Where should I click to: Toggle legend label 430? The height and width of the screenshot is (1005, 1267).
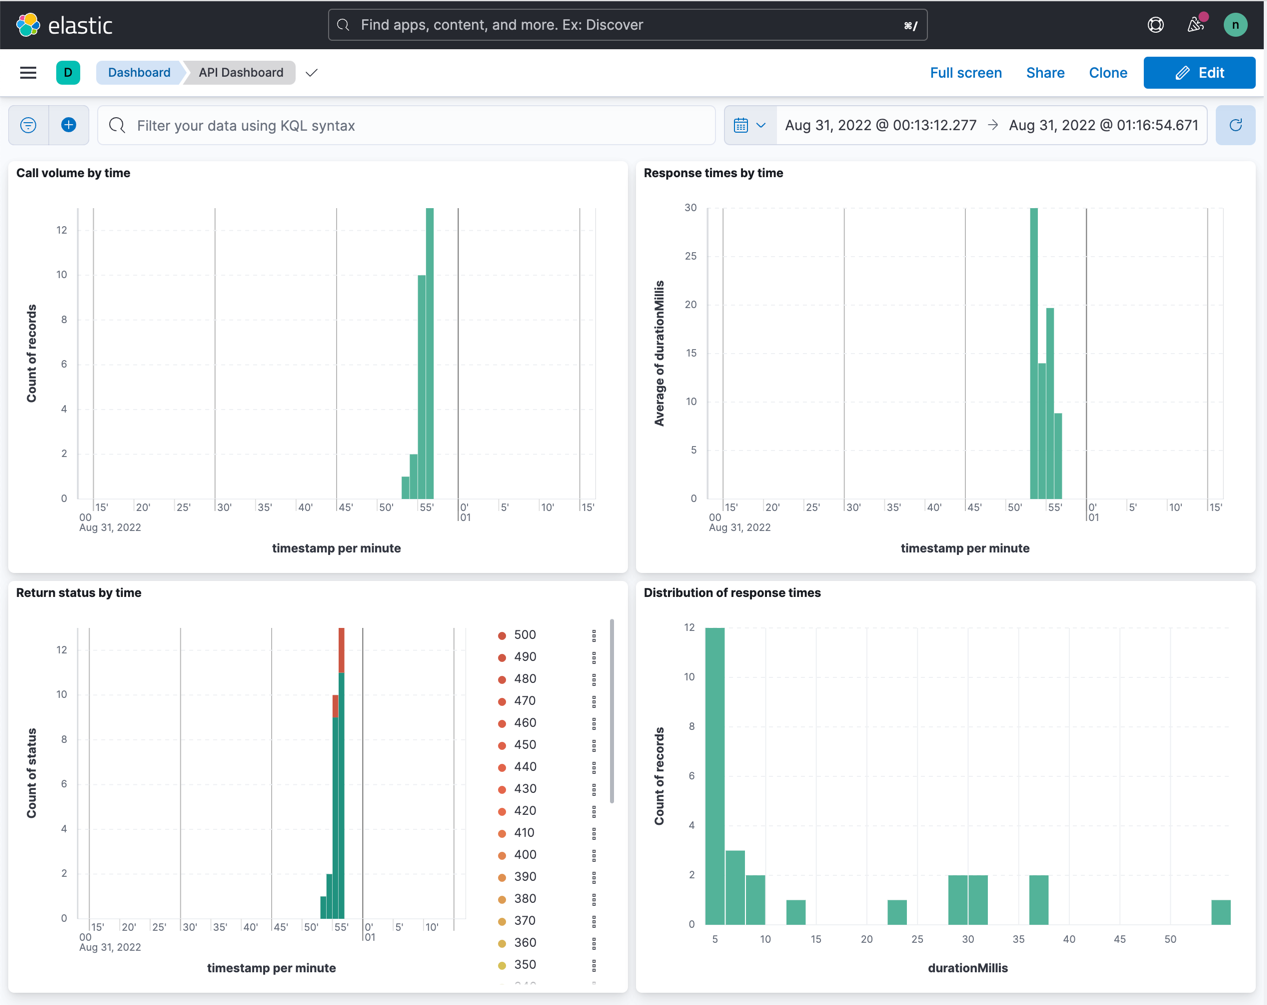point(525,789)
